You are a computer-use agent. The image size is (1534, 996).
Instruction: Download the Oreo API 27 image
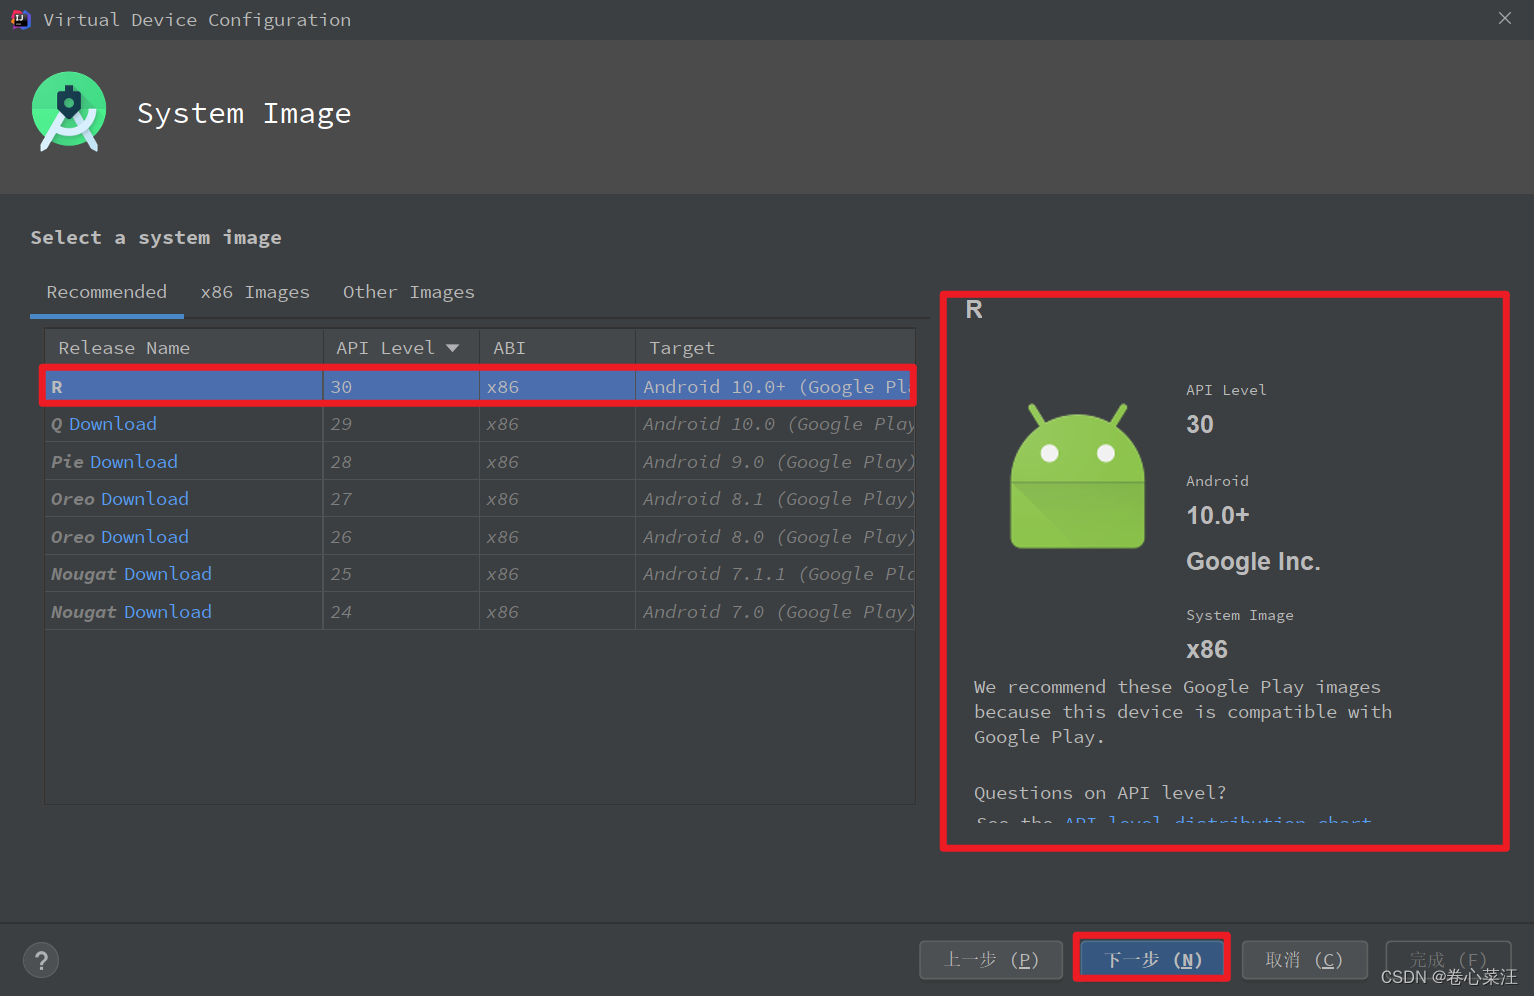145,499
